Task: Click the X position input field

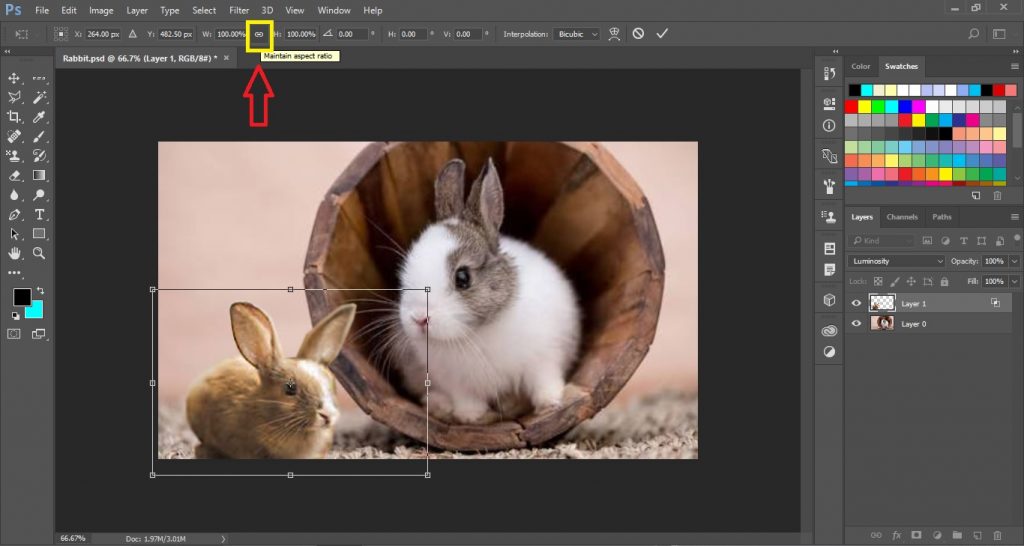Action: 103,34
